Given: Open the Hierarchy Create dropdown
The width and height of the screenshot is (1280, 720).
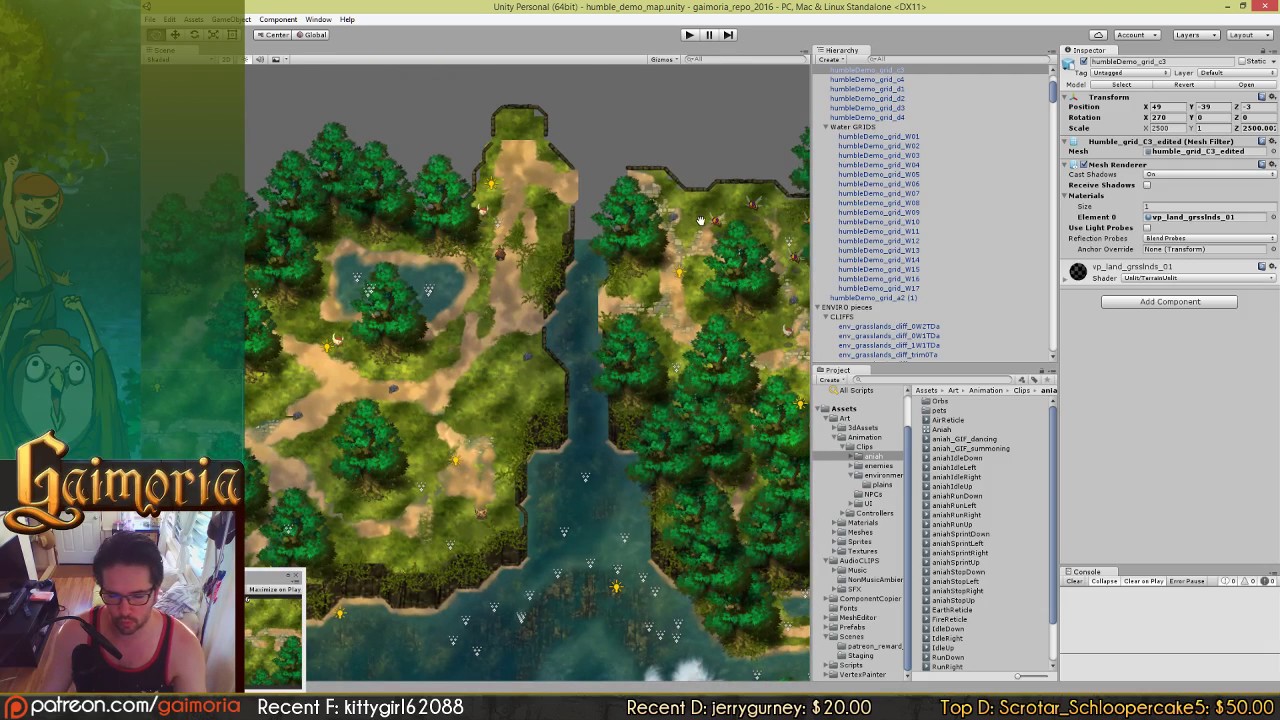Looking at the screenshot, I should click(830, 60).
